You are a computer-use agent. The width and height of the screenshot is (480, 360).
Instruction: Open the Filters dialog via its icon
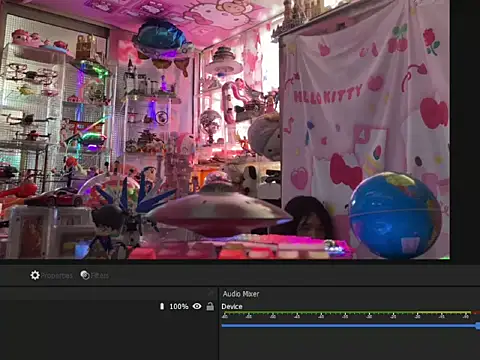[85, 275]
